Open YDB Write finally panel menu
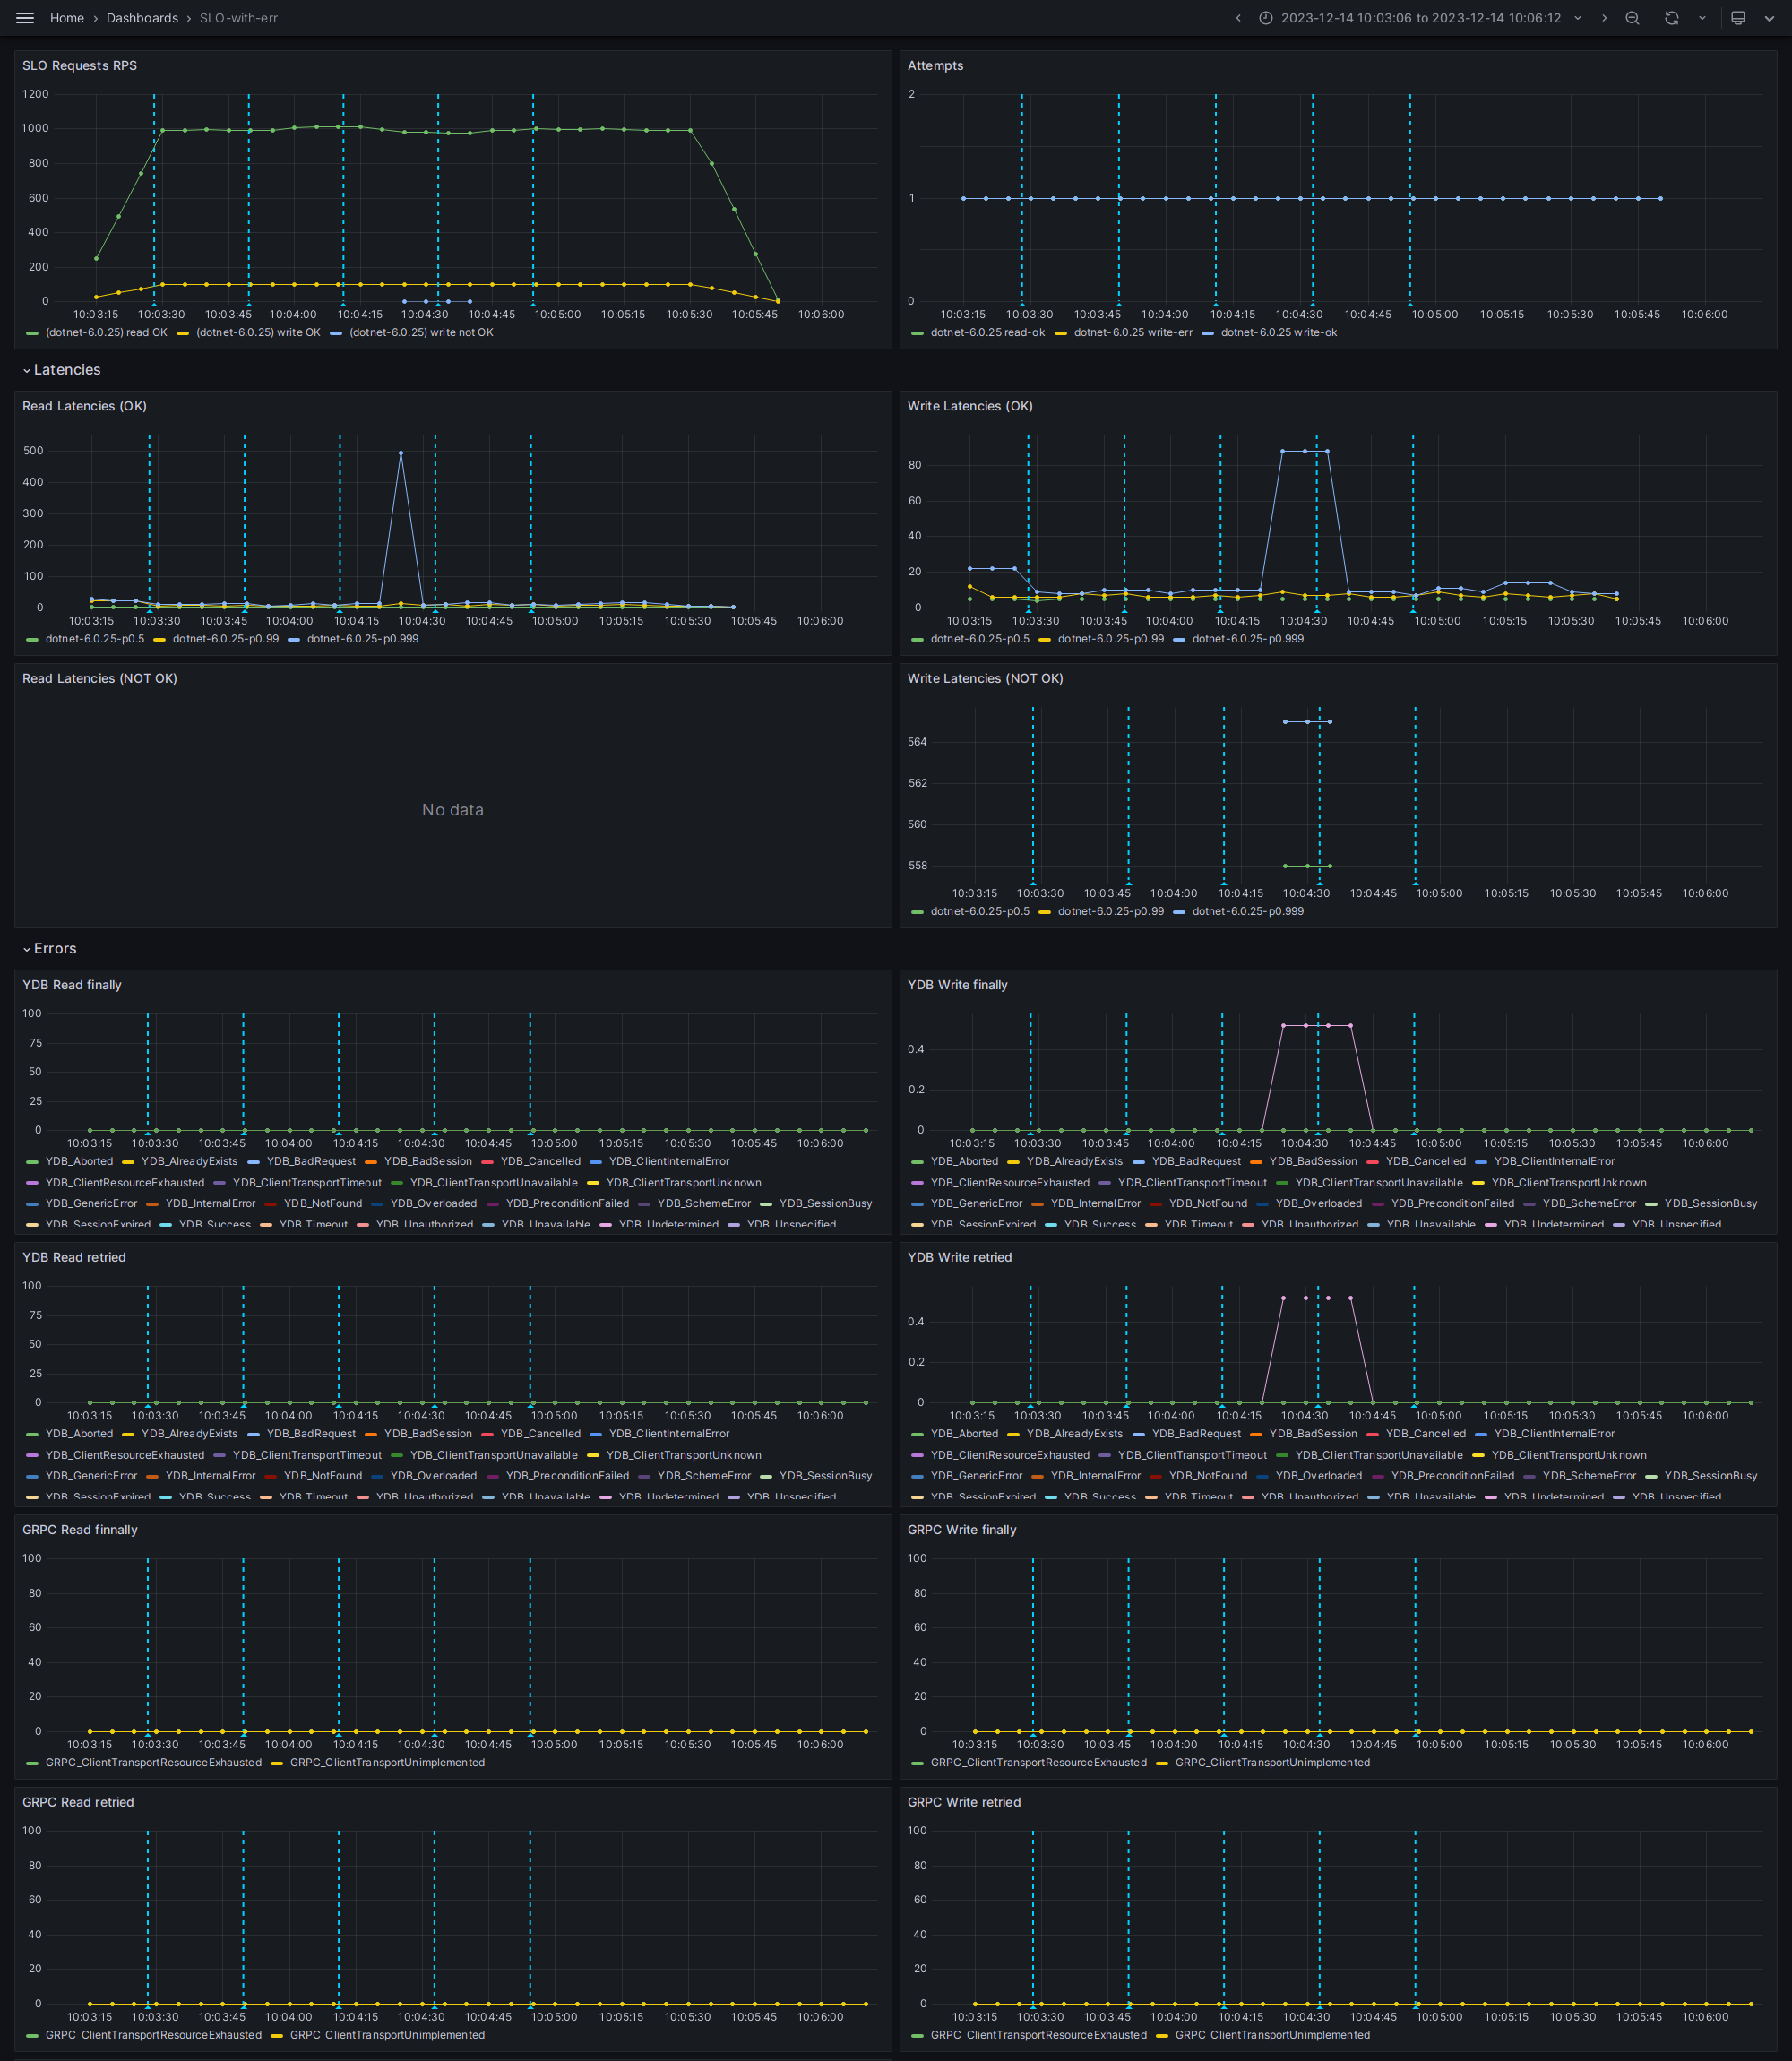1792x2061 pixels. click(x=957, y=985)
